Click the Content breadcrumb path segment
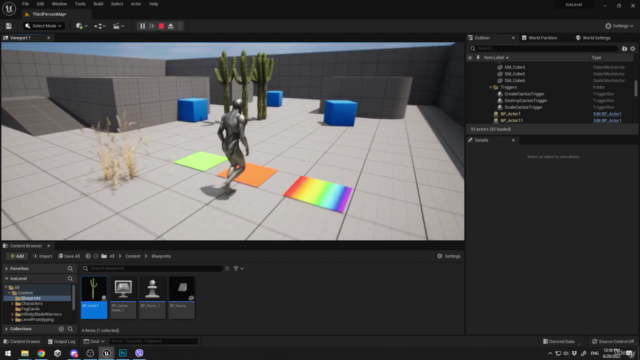This screenshot has width=640, height=360. (133, 256)
